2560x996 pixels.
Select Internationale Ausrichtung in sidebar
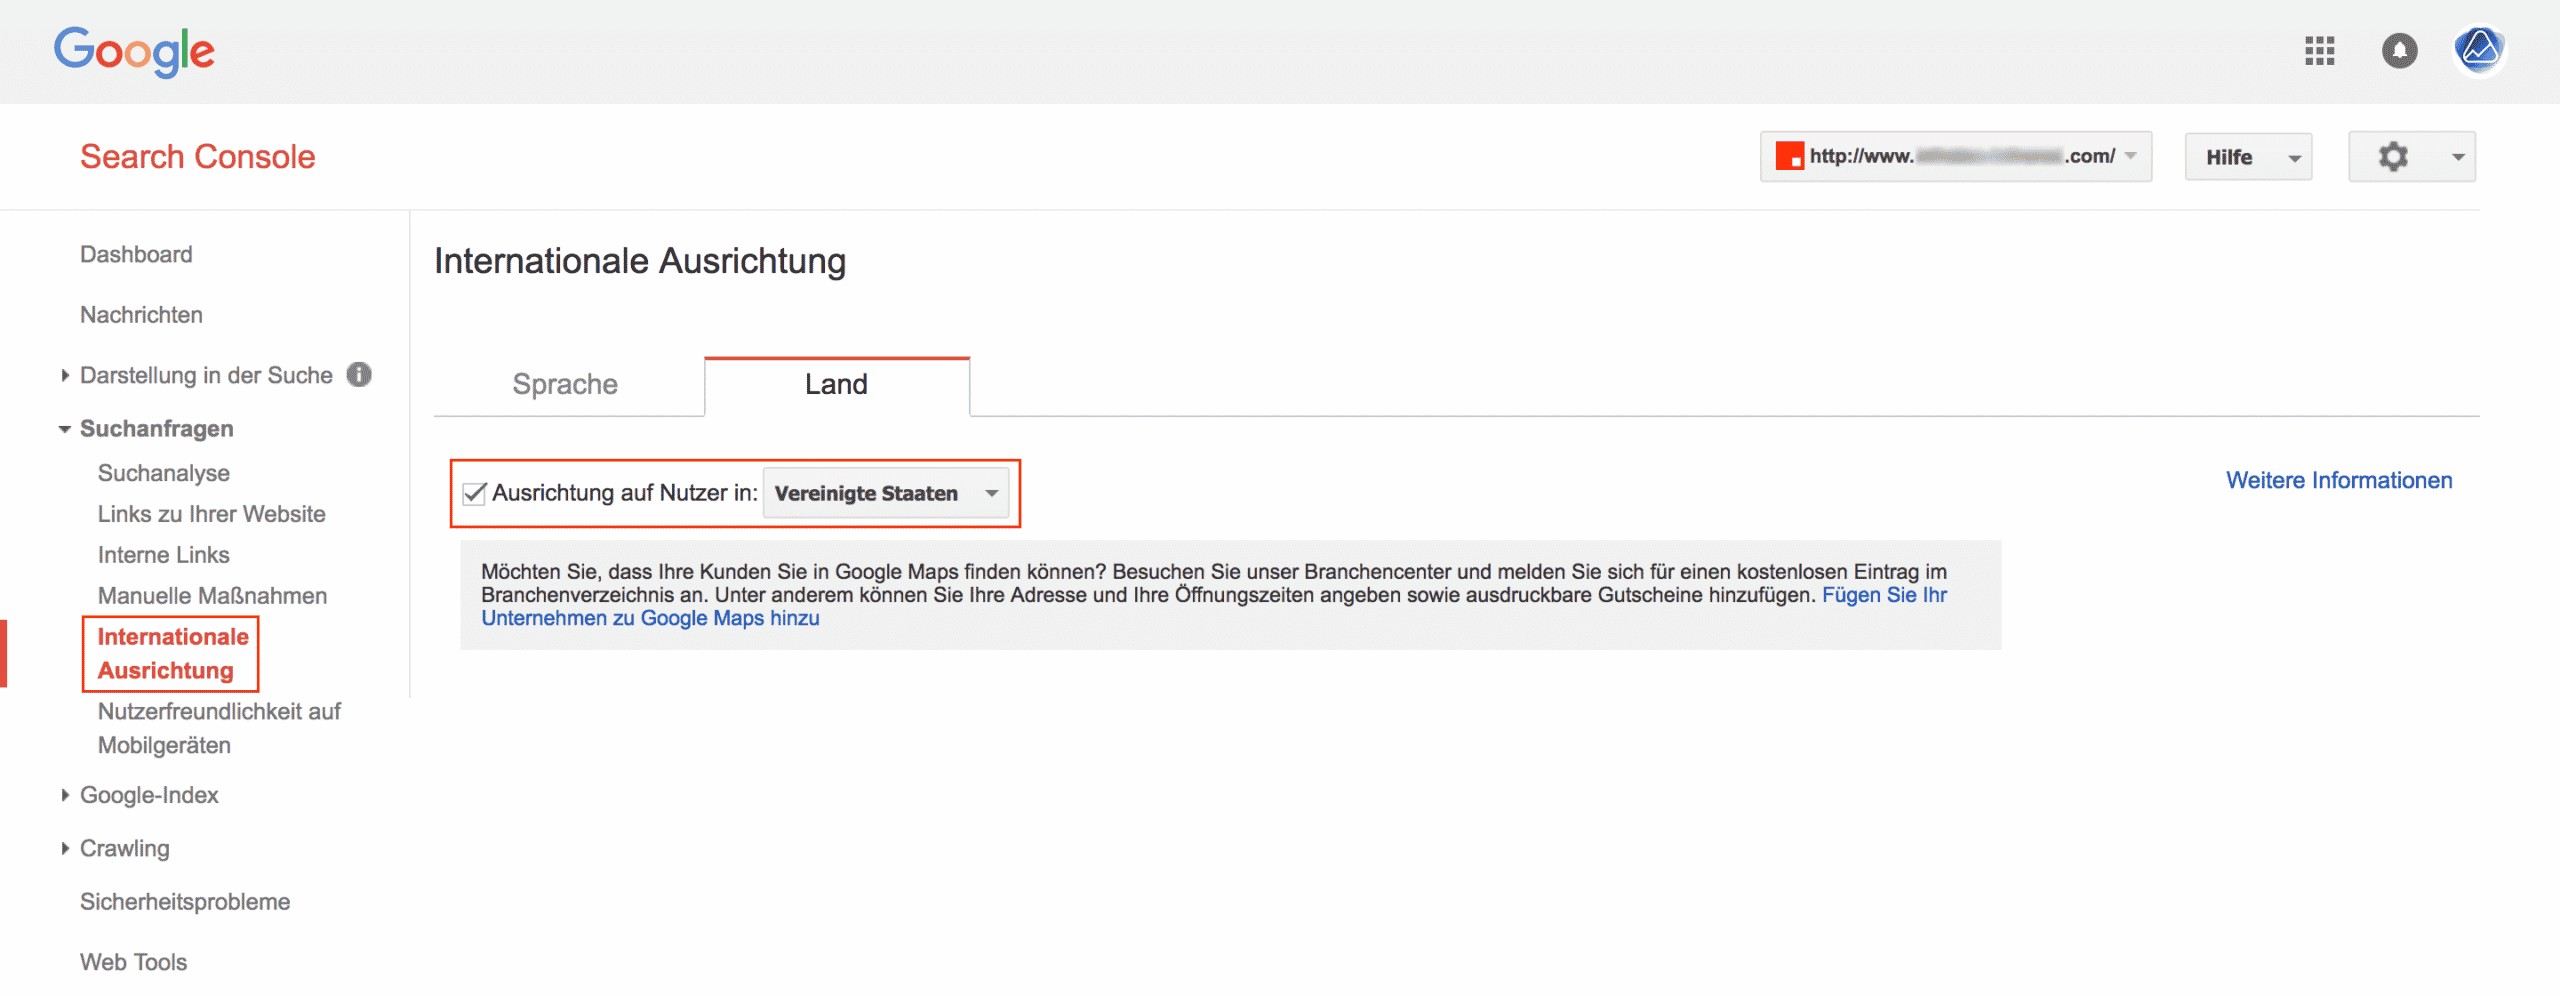(173, 654)
